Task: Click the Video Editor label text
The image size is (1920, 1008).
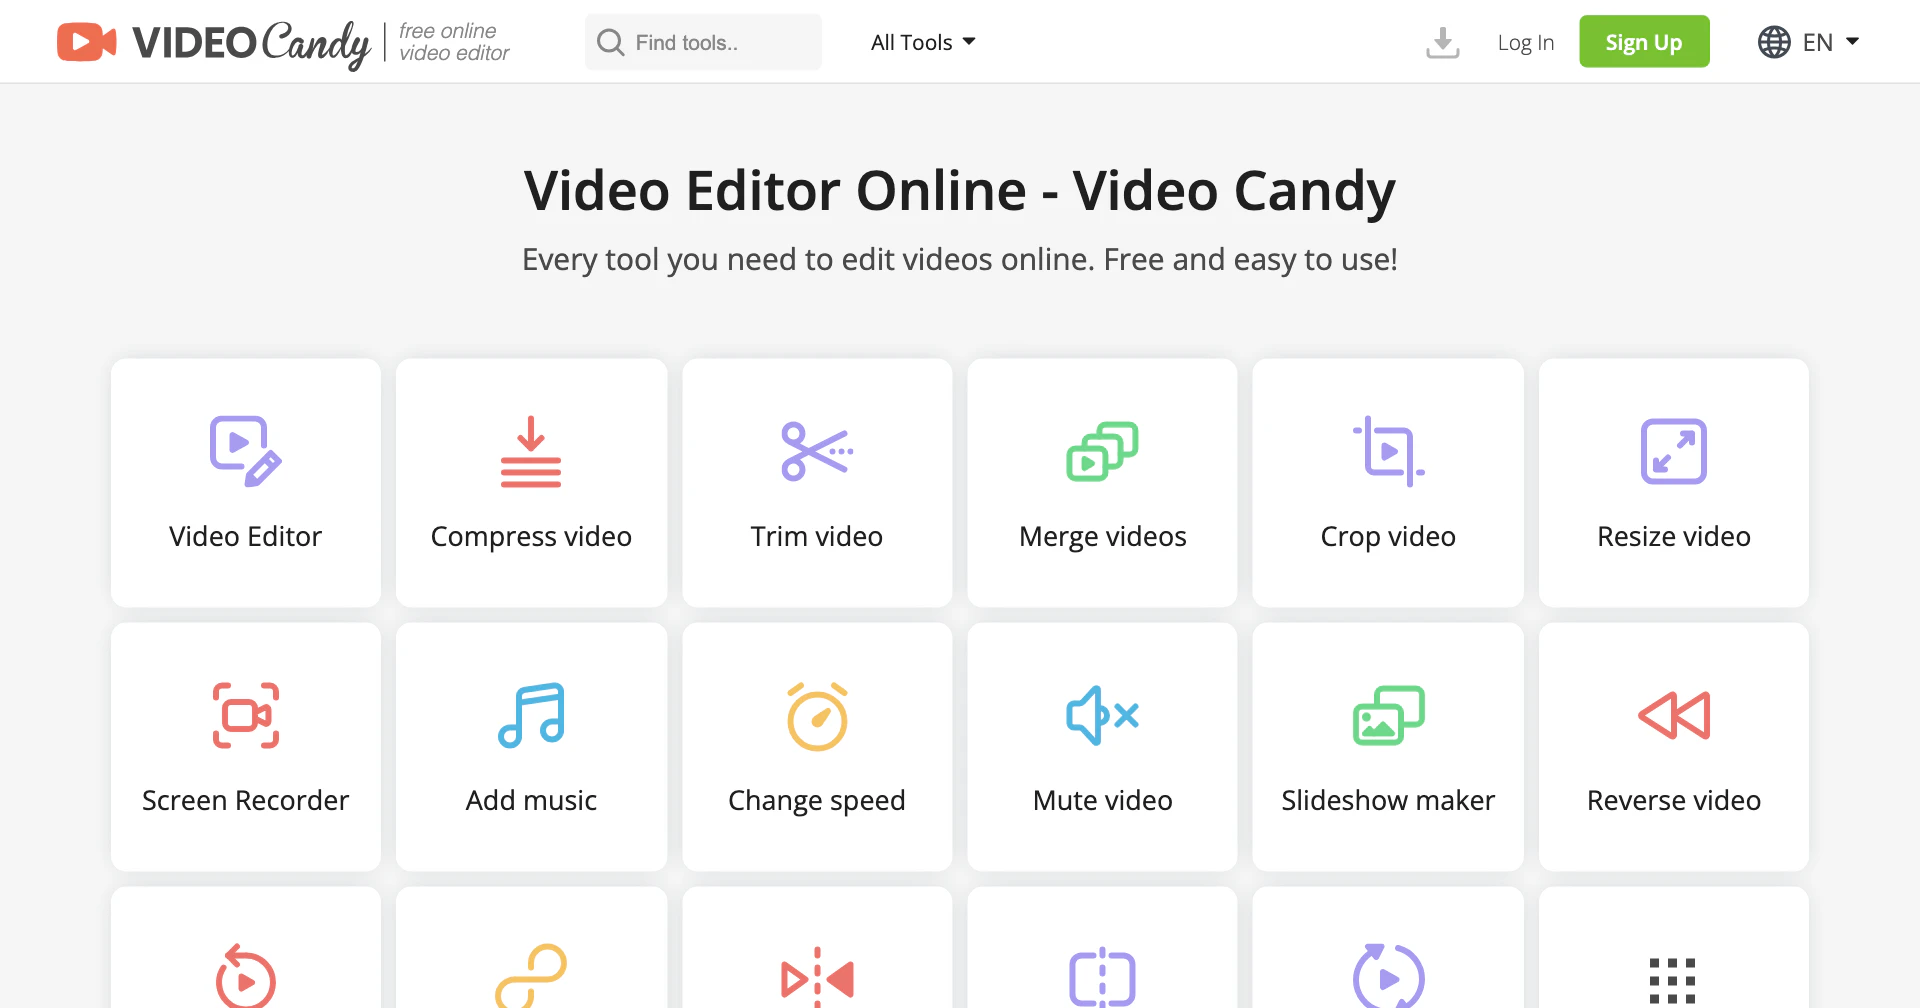Action: click(245, 536)
